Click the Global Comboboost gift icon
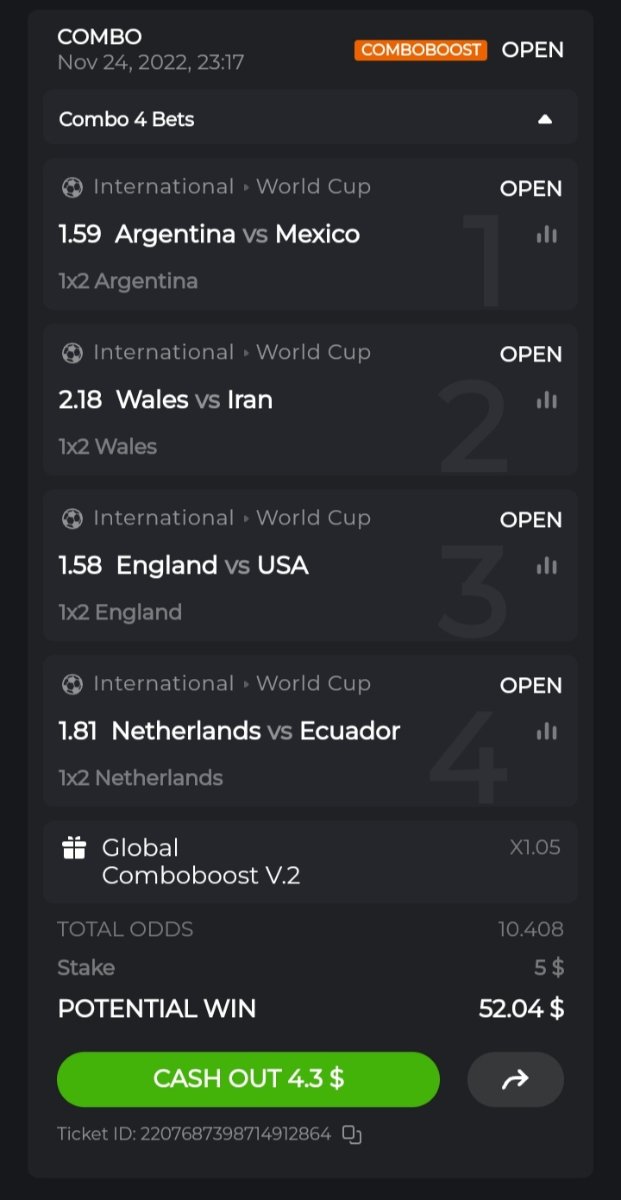This screenshot has height=1200, width=621. (x=74, y=849)
